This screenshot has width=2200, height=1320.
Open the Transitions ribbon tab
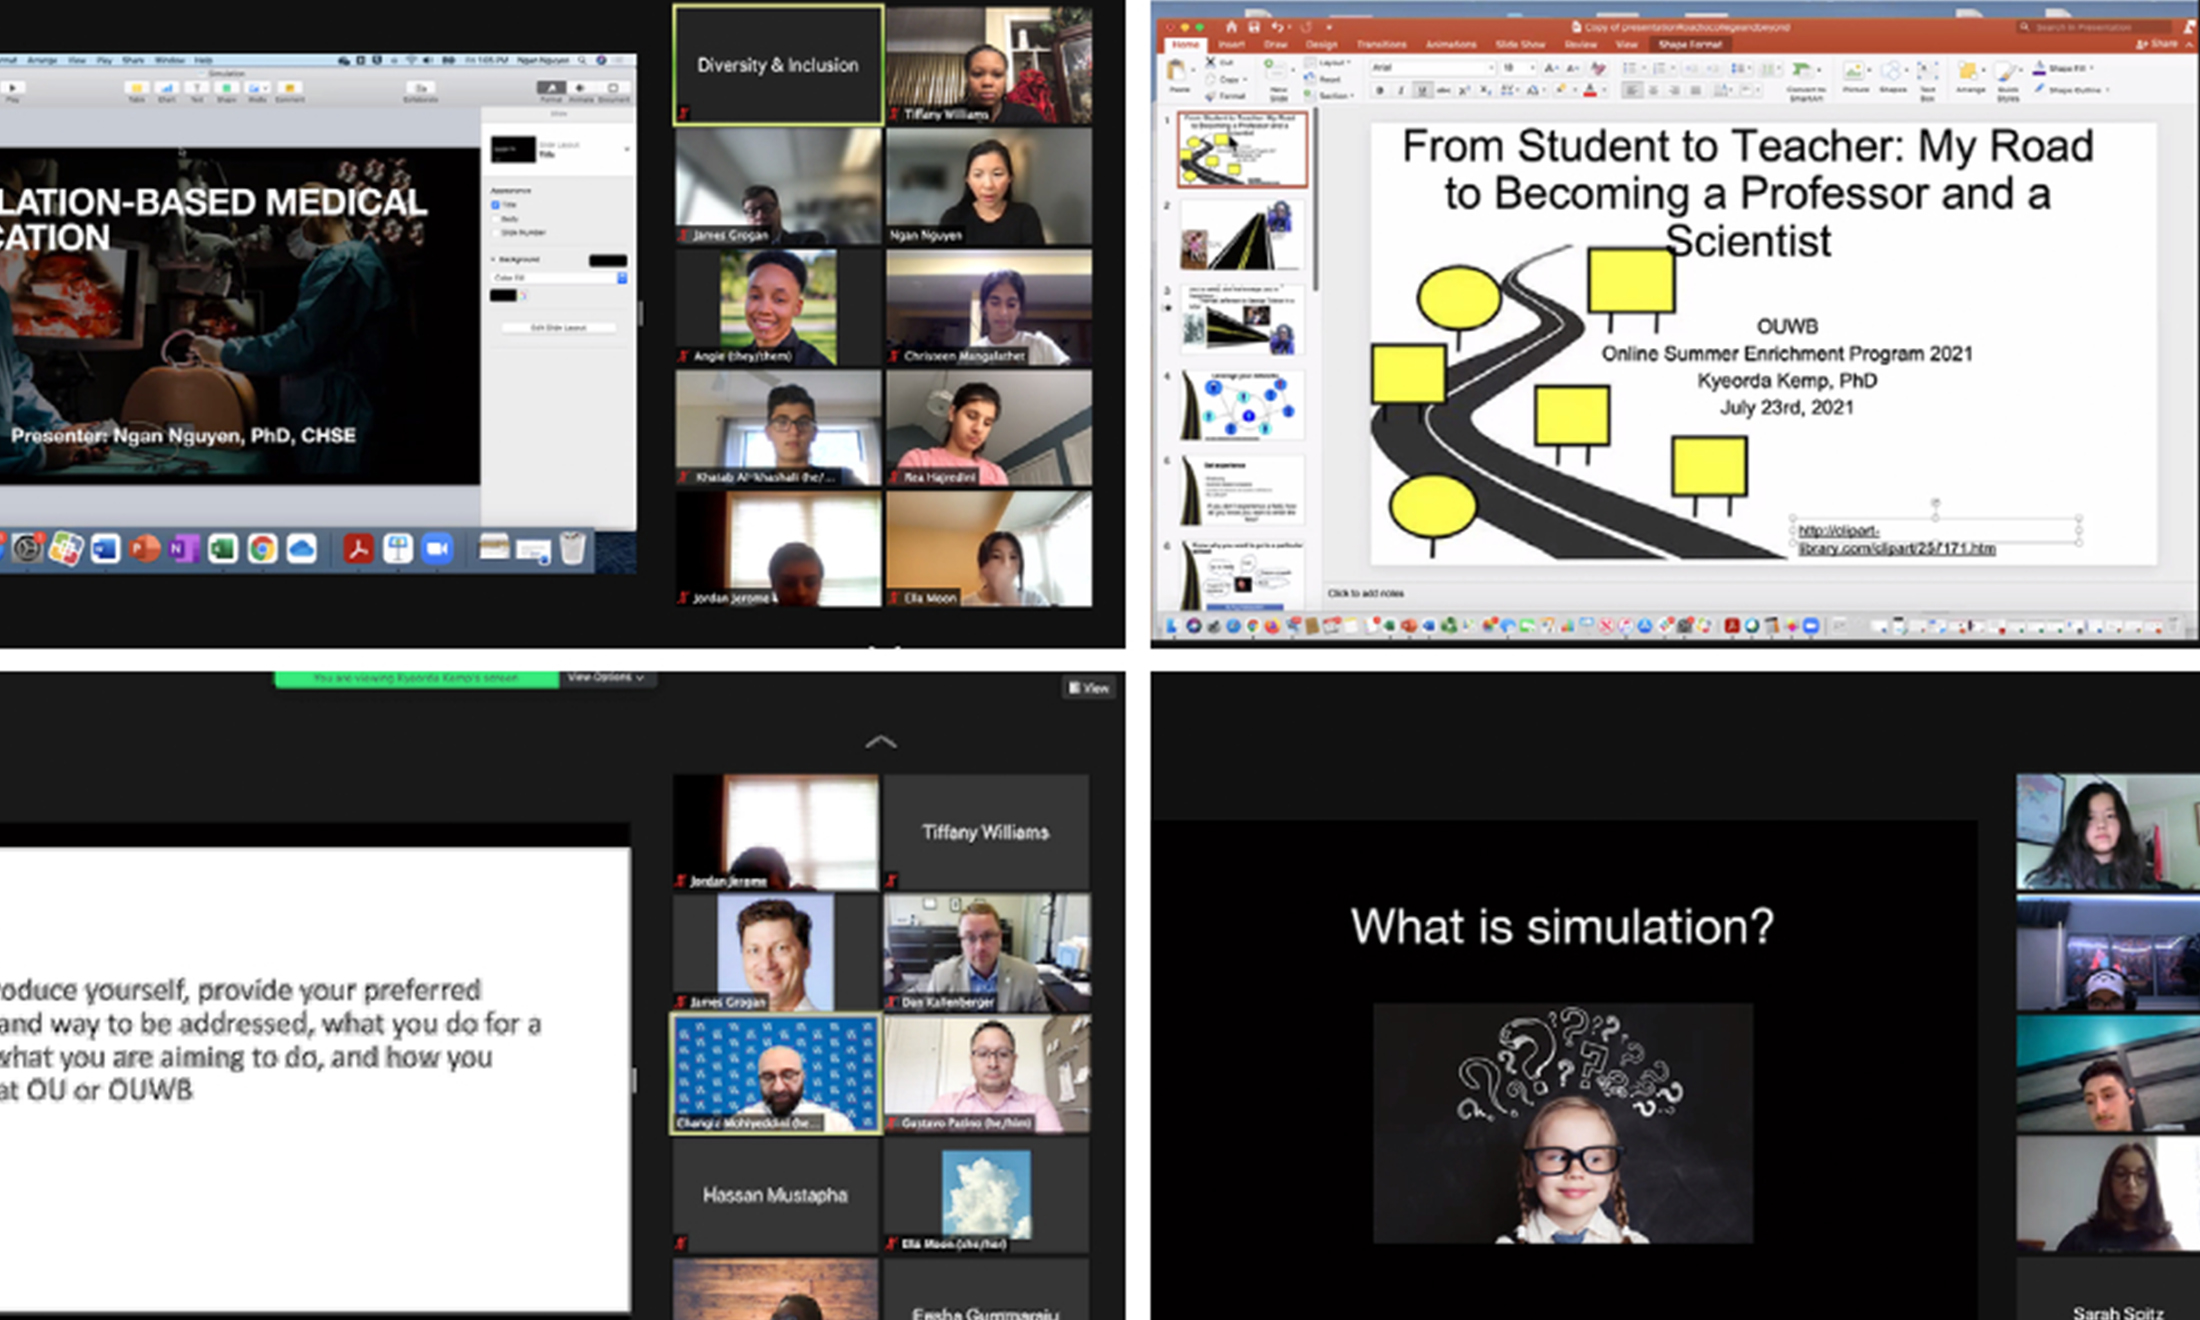1381,45
